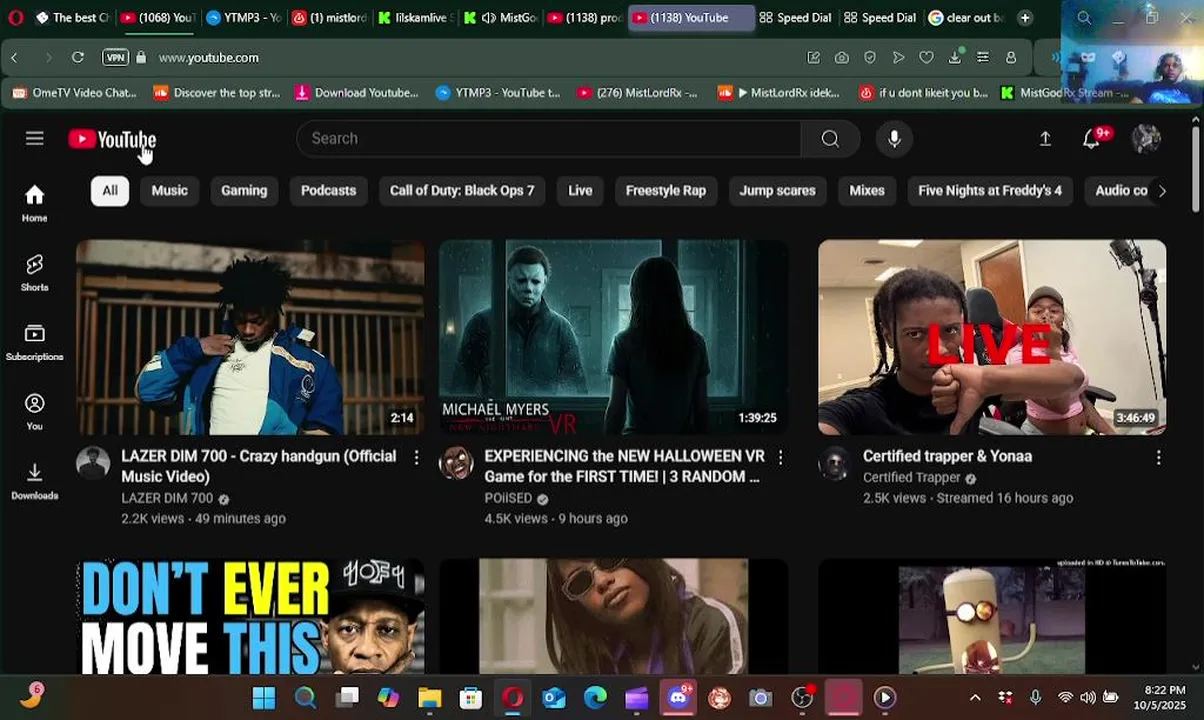This screenshot has height=720, width=1204.
Task: Open the Download Youtube bookmark
Action: (357, 93)
